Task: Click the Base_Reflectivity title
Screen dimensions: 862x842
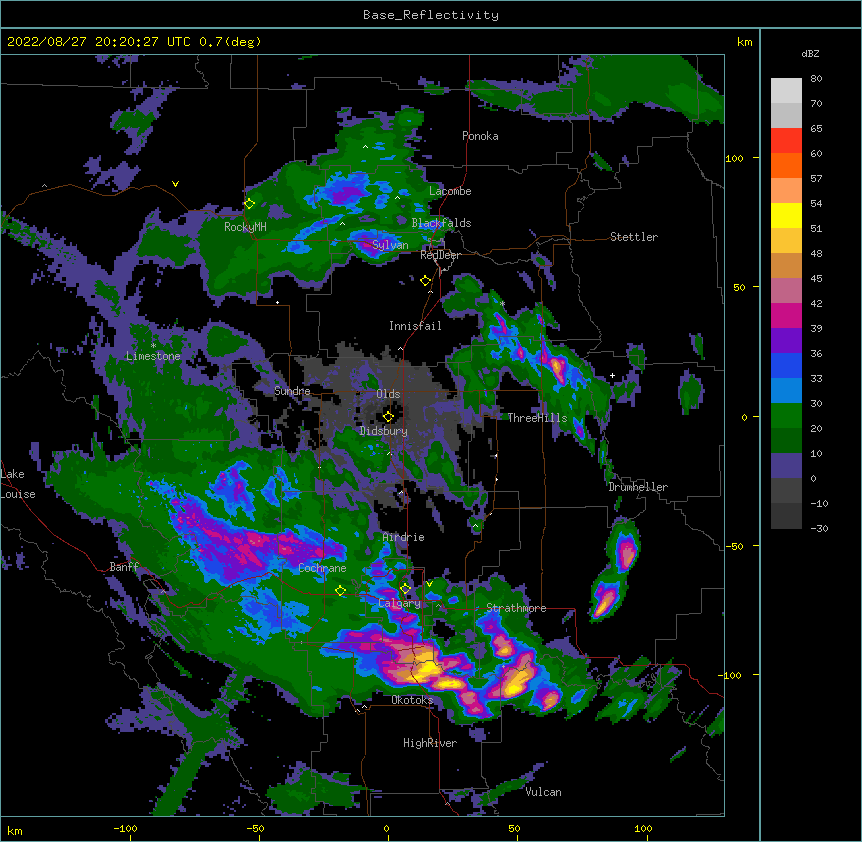Action: (x=431, y=15)
